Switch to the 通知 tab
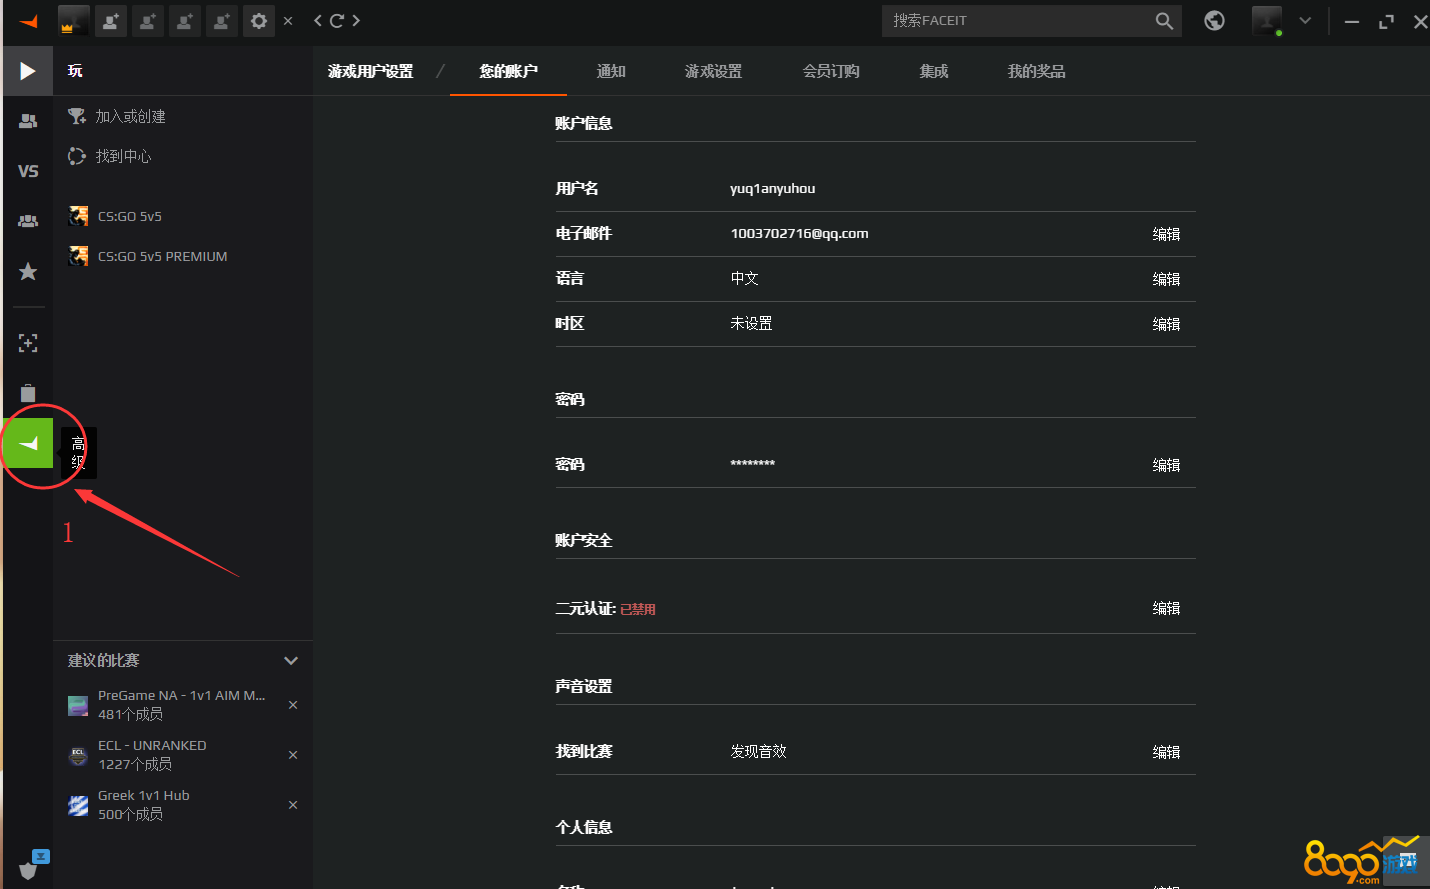Image resolution: width=1430 pixels, height=889 pixels. click(x=611, y=72)
